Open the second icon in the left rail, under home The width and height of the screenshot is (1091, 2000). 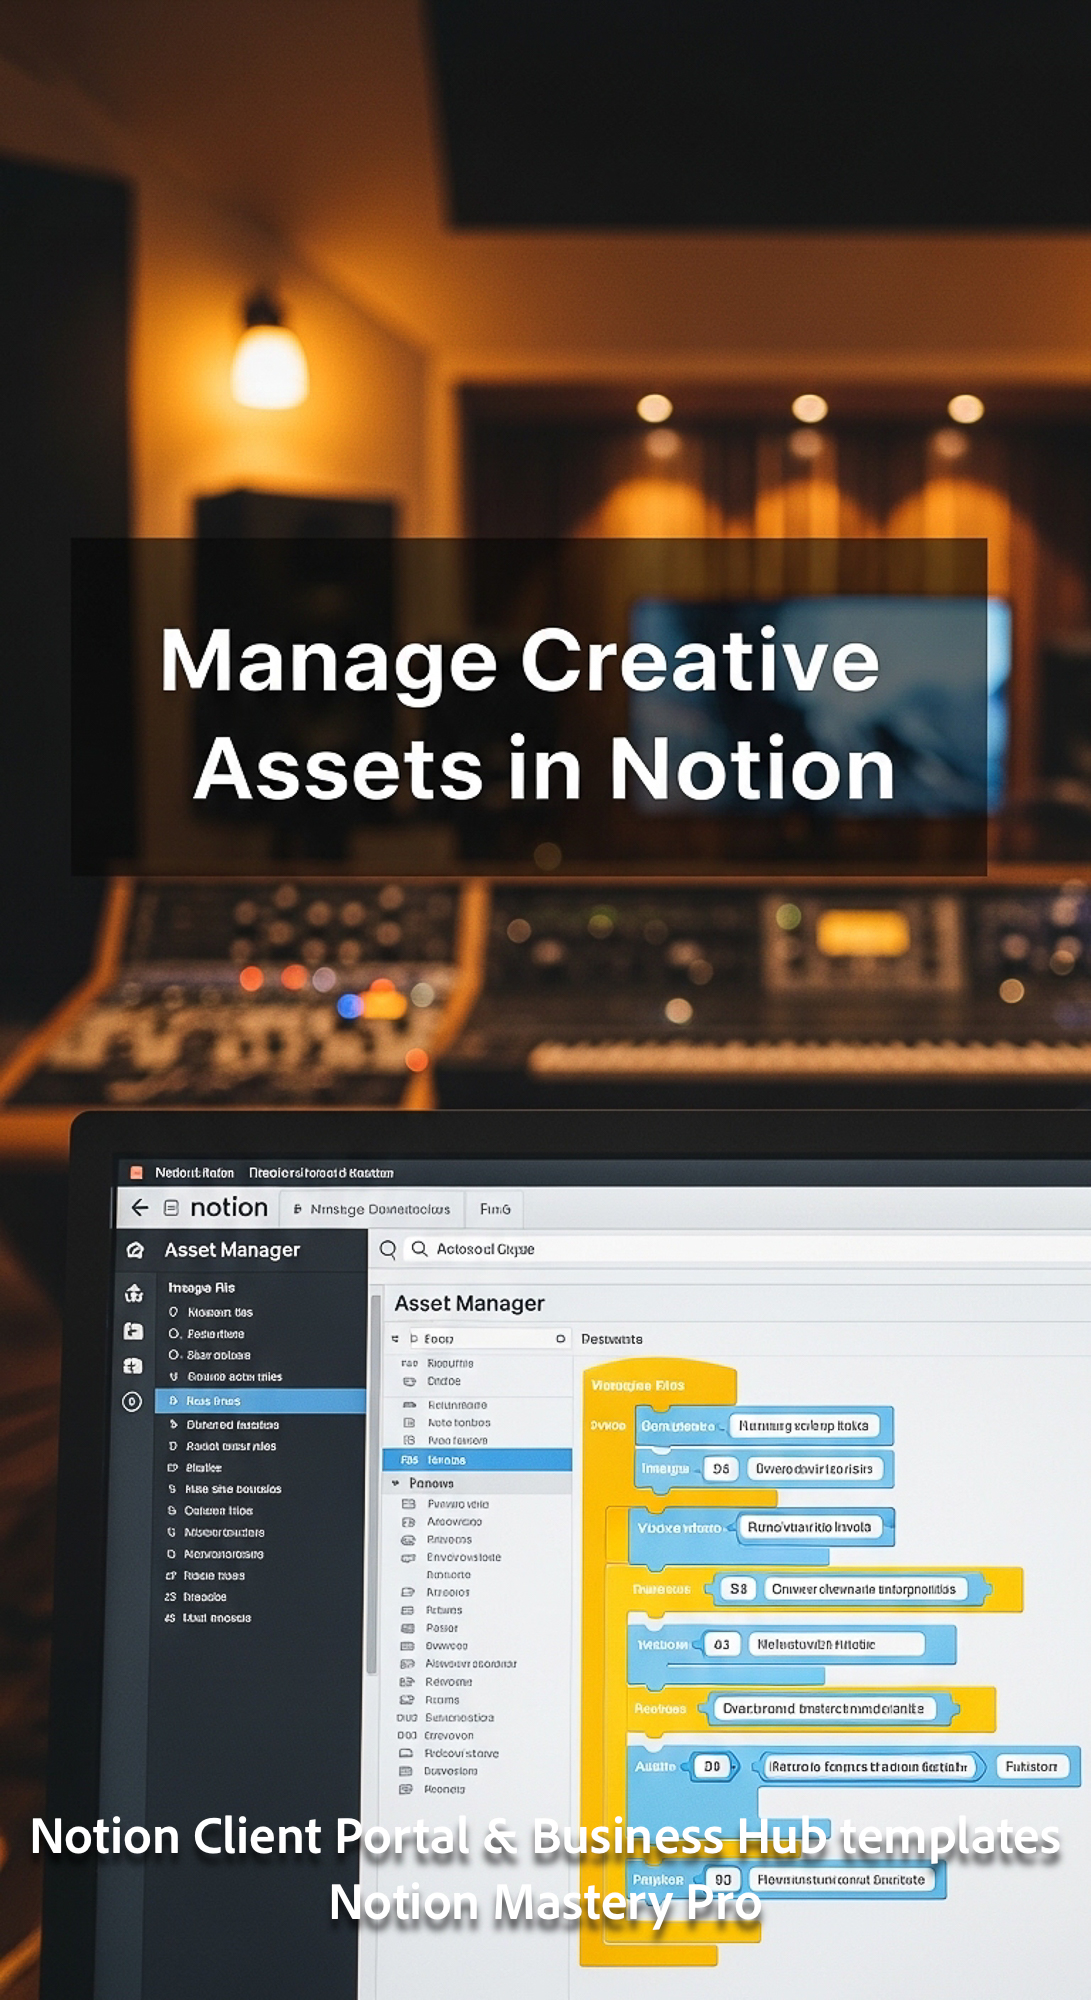coord(133,1331)
